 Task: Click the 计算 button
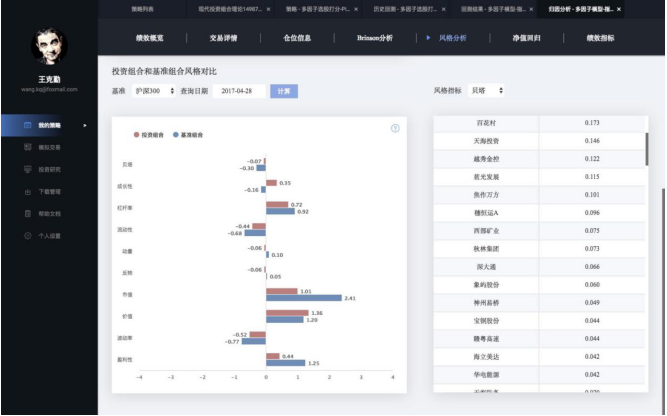click(x=284, y=91)
